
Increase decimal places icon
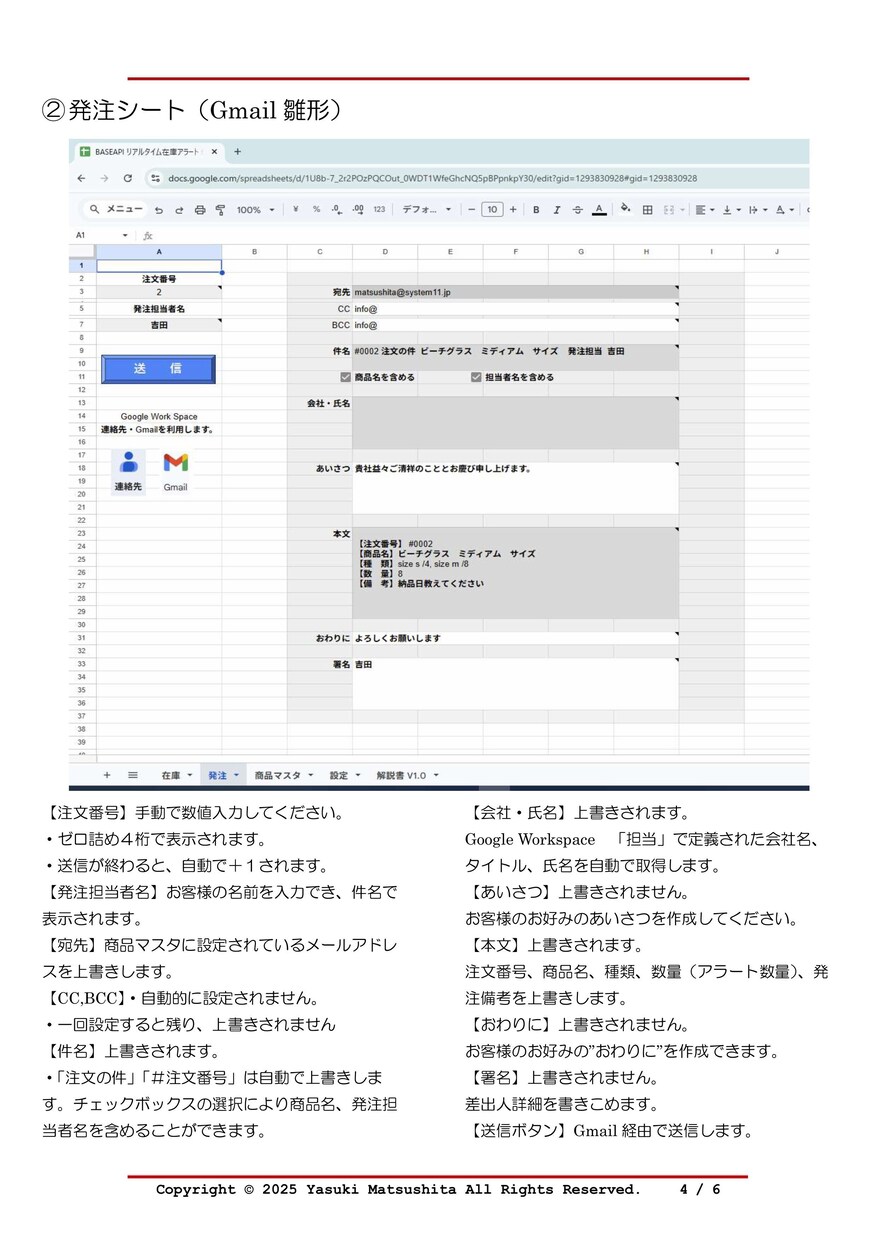pos(357,210)
